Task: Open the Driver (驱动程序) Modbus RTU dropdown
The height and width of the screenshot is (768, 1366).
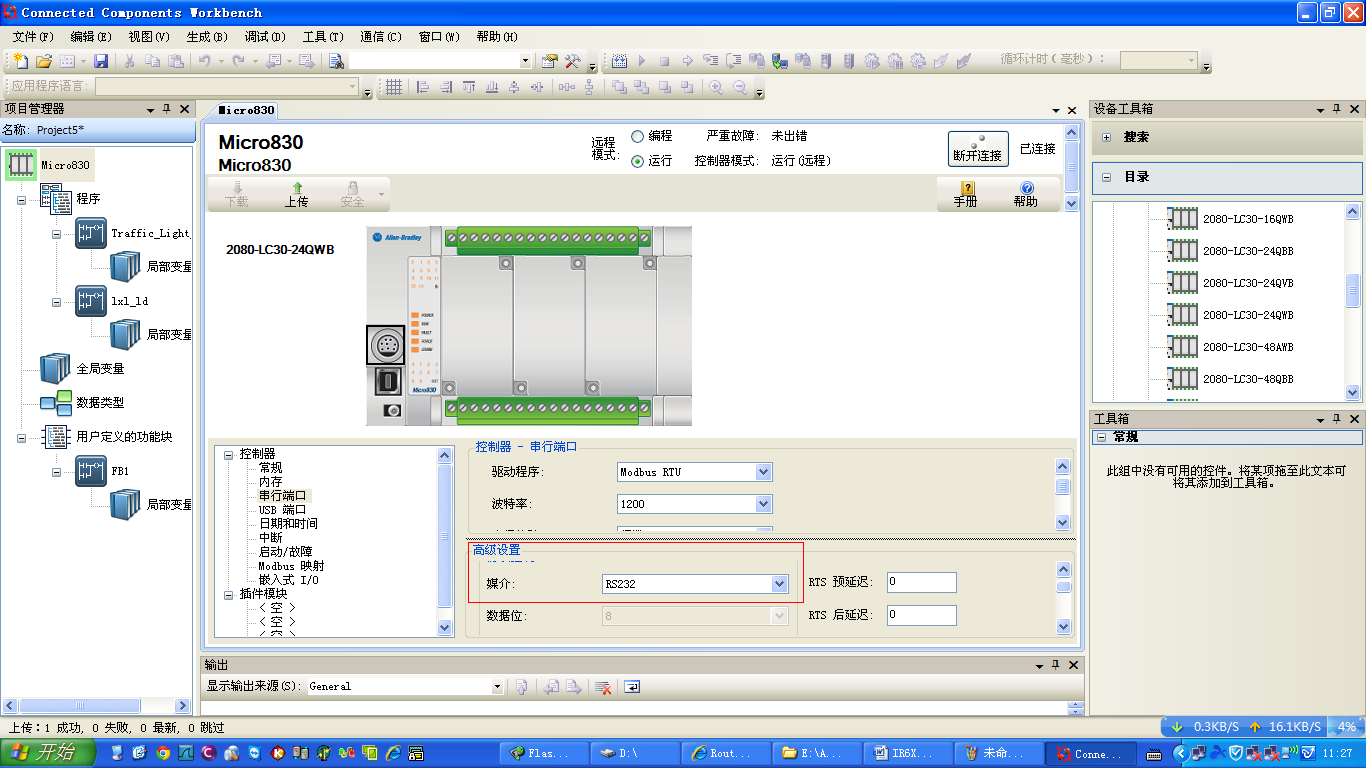Action: 764,472
